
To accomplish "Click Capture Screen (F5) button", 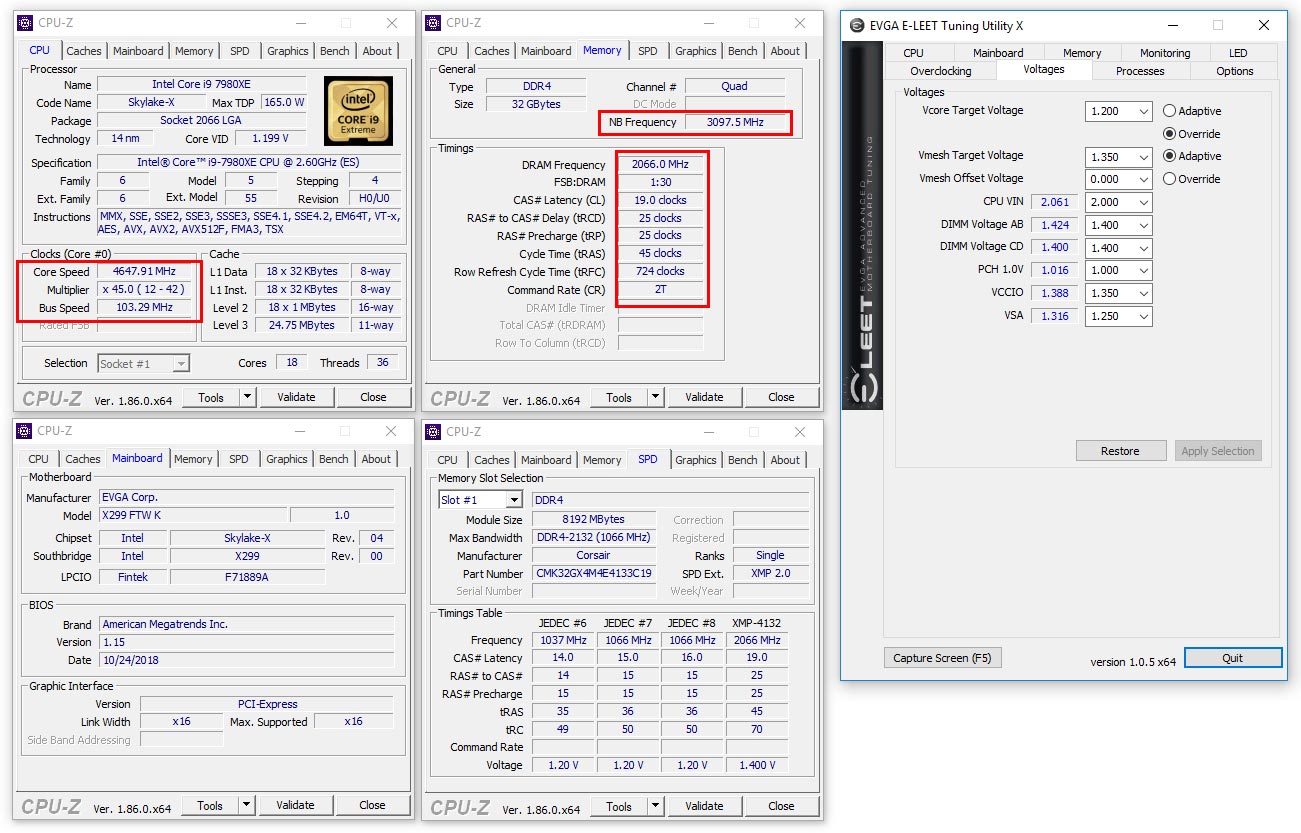I will coord(943,658).
